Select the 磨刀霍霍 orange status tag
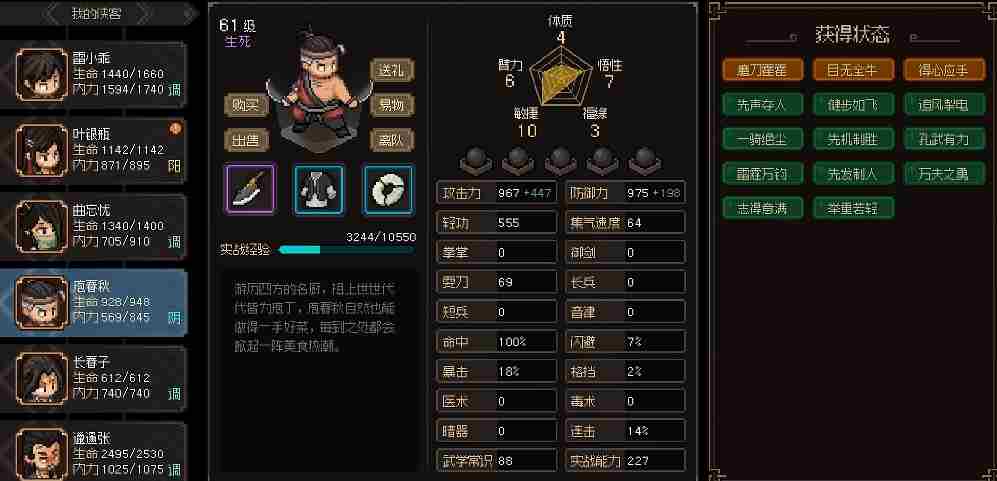The image size is (997, 481). pos(762,70)
